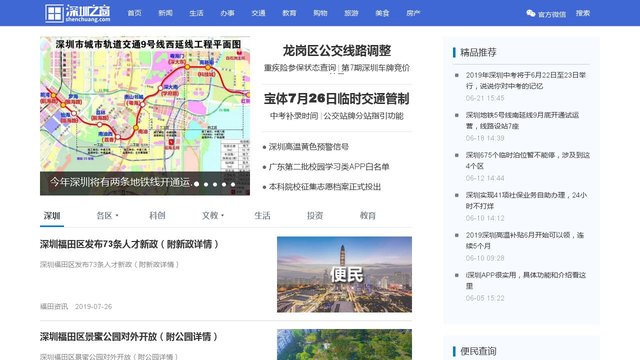Screen dimensions: 640x360
Task: Open sidebar item i深圳APP很实用
Action: pyautogui.click(x=526, y=280)
